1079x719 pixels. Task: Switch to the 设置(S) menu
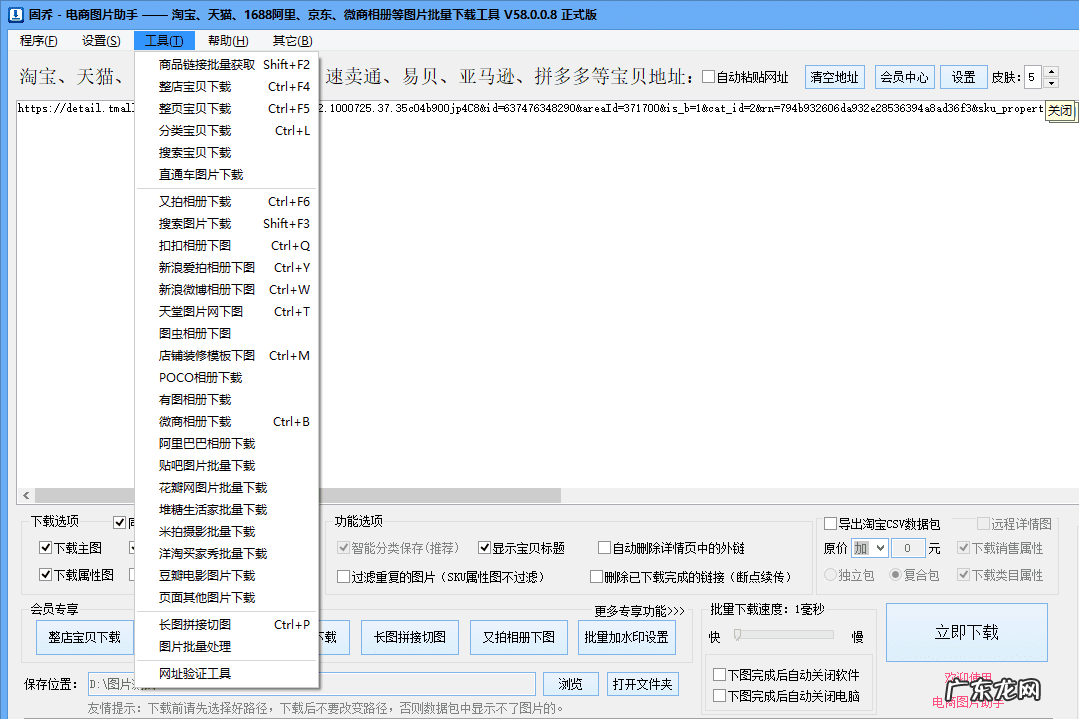tap(100, 40)
